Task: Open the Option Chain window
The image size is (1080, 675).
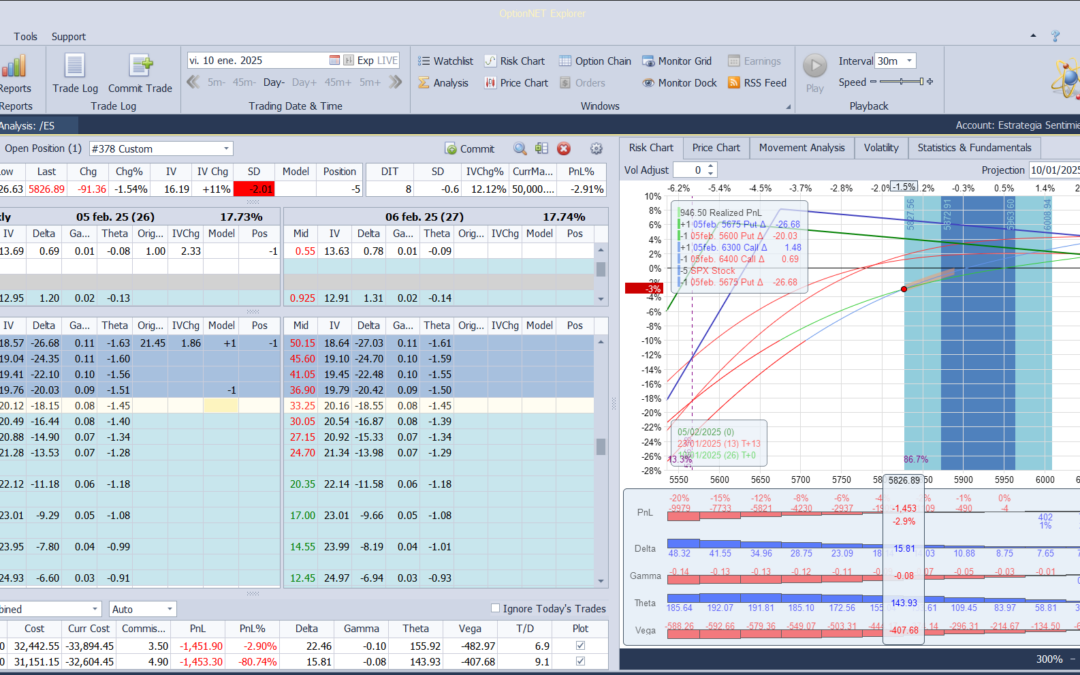Action: (595, 61)
